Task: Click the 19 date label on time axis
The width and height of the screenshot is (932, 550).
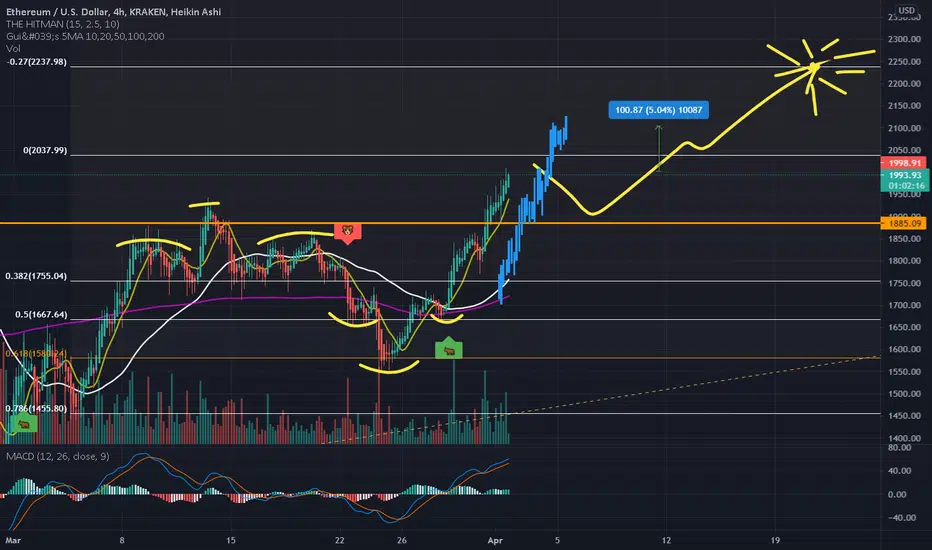Action: tap(775, 540)
